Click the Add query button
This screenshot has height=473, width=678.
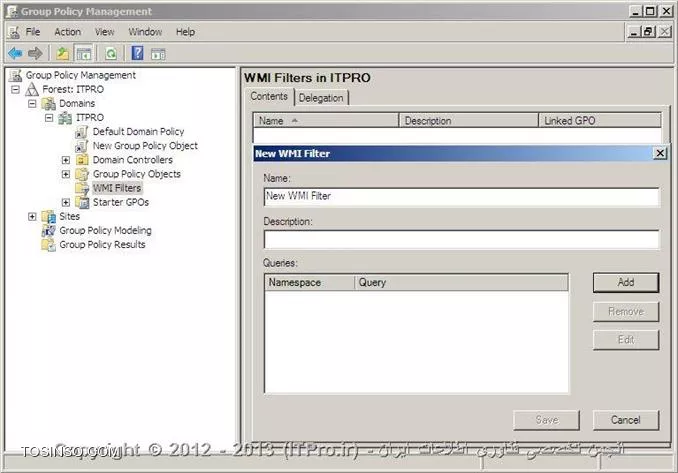click(626, 282)
